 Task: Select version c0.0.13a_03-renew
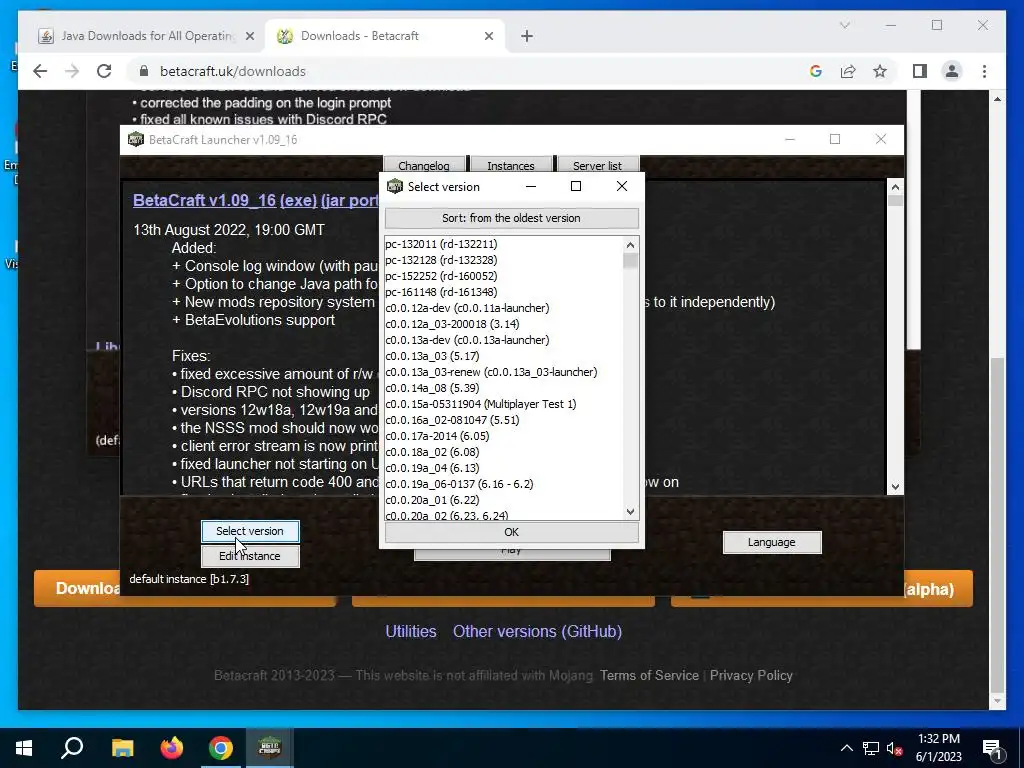click(504, 372)
